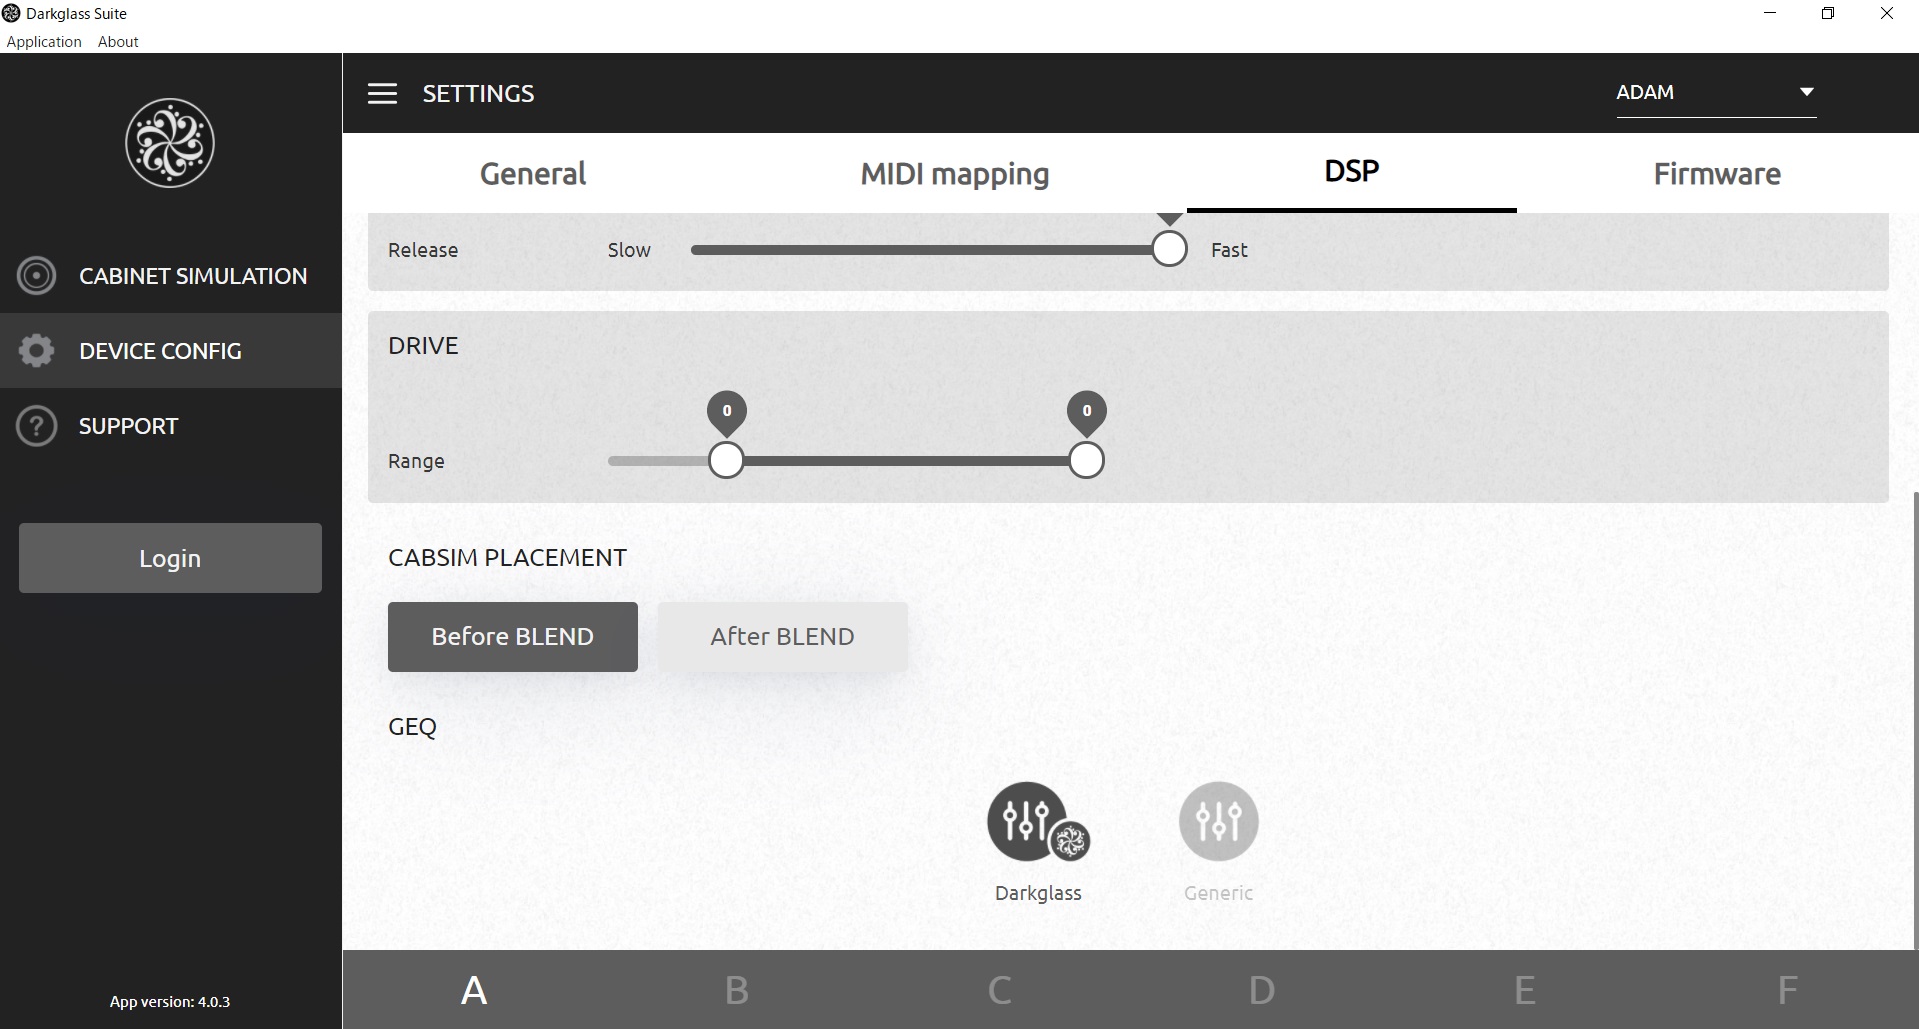
Task: Restore down the Darkglass Suite window
Action: pyautogui.click(x=1828, y=13)
